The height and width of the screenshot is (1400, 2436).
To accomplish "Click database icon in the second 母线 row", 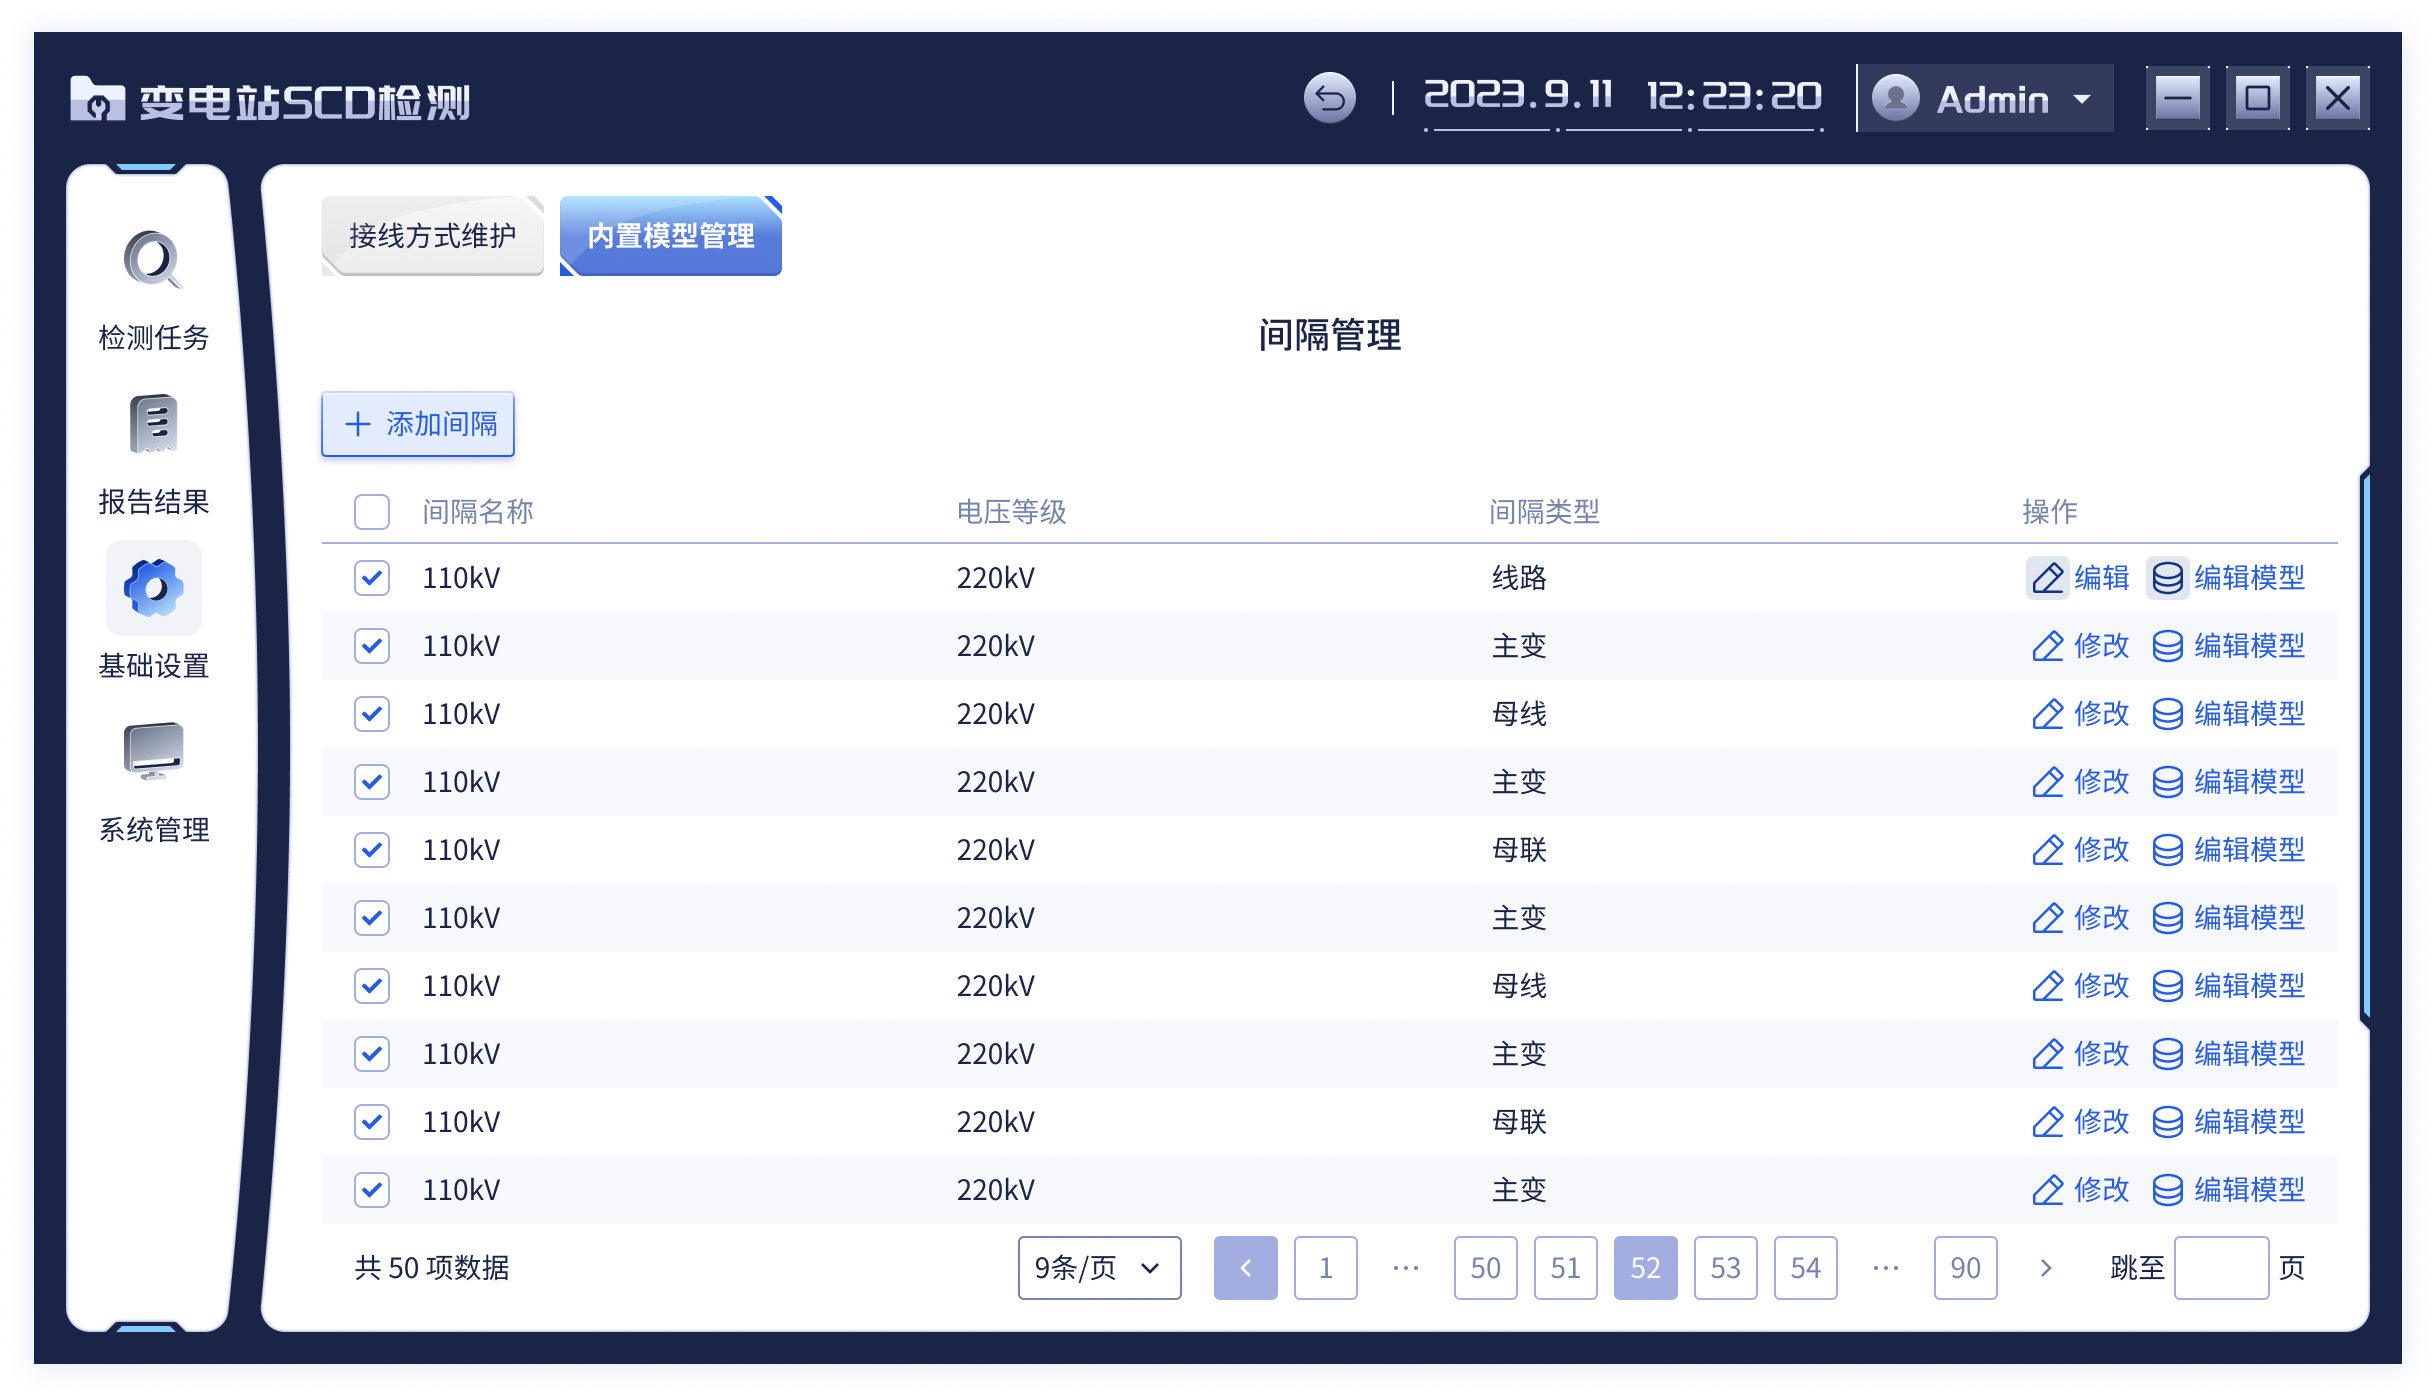I will (x=2167, y=986).
